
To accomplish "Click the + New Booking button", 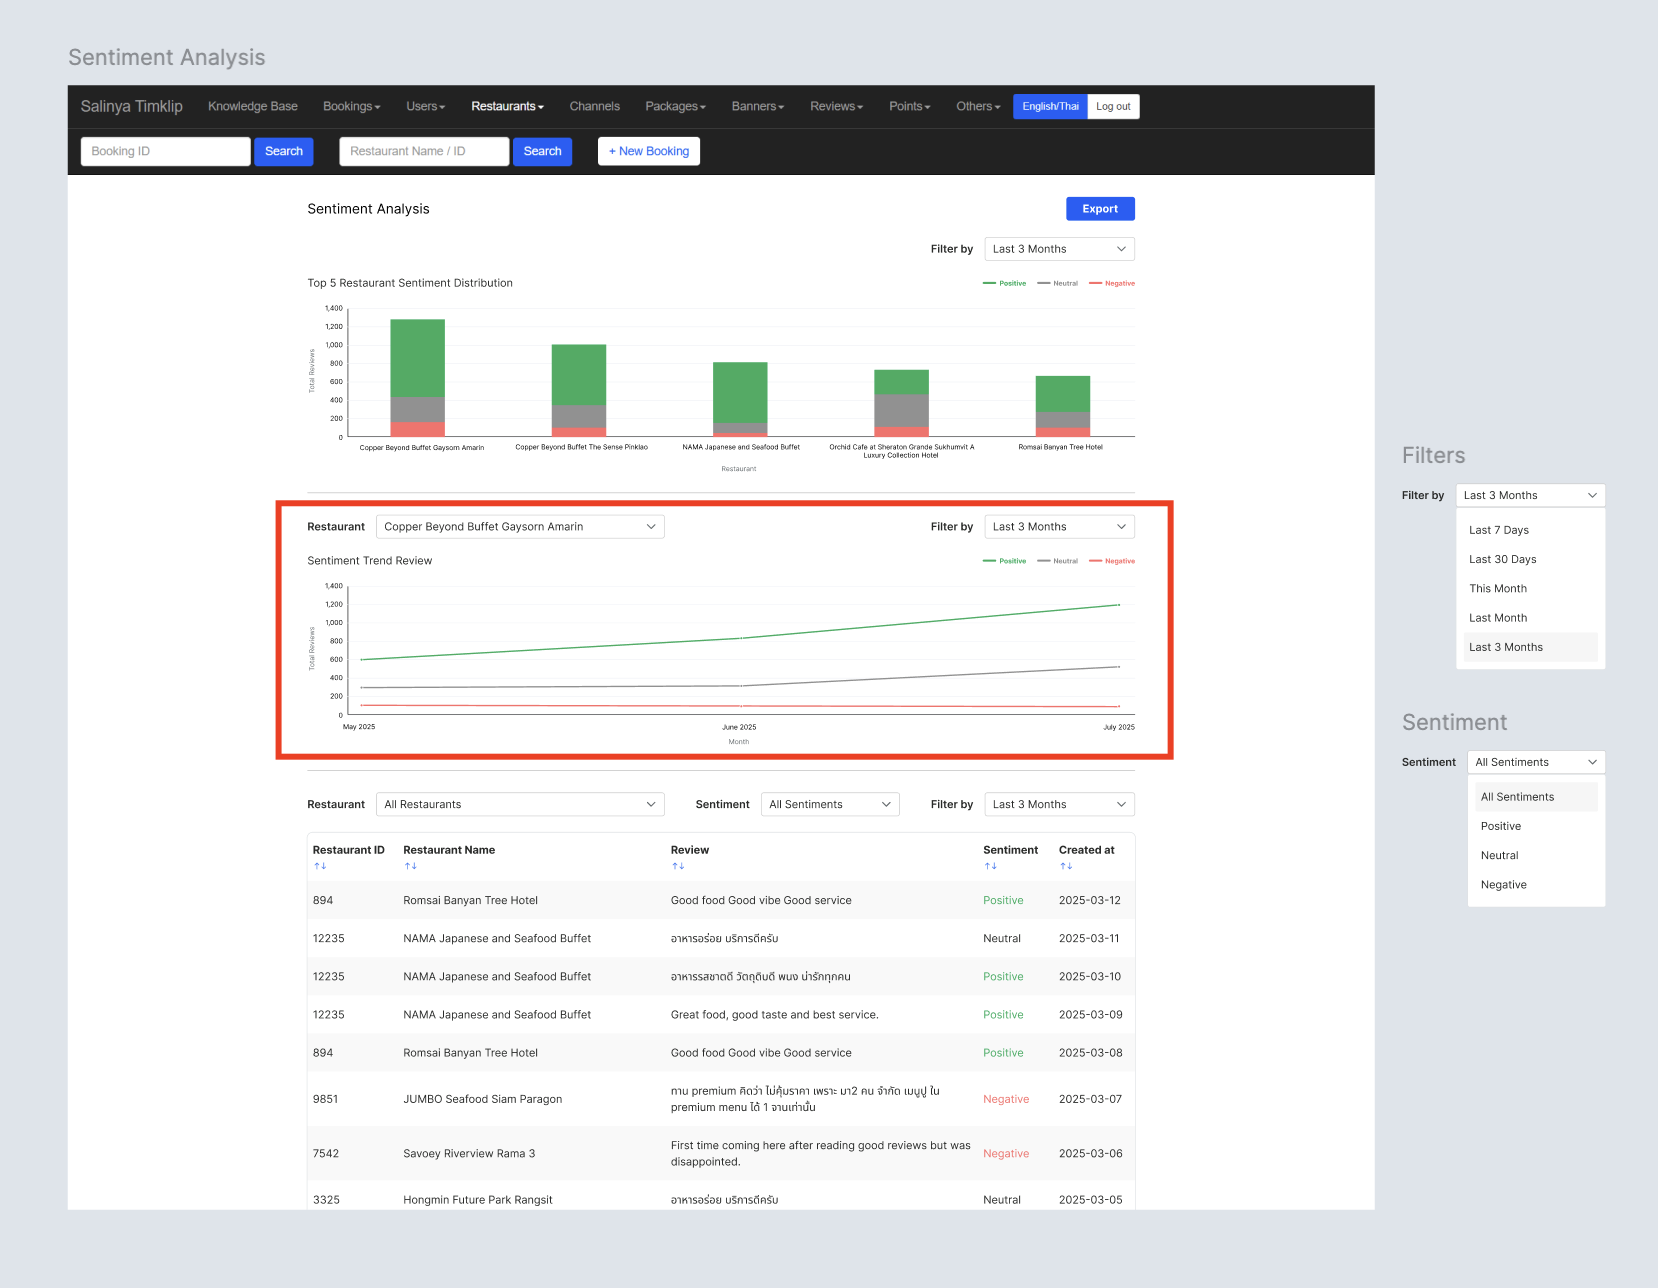I will (648, 152).
